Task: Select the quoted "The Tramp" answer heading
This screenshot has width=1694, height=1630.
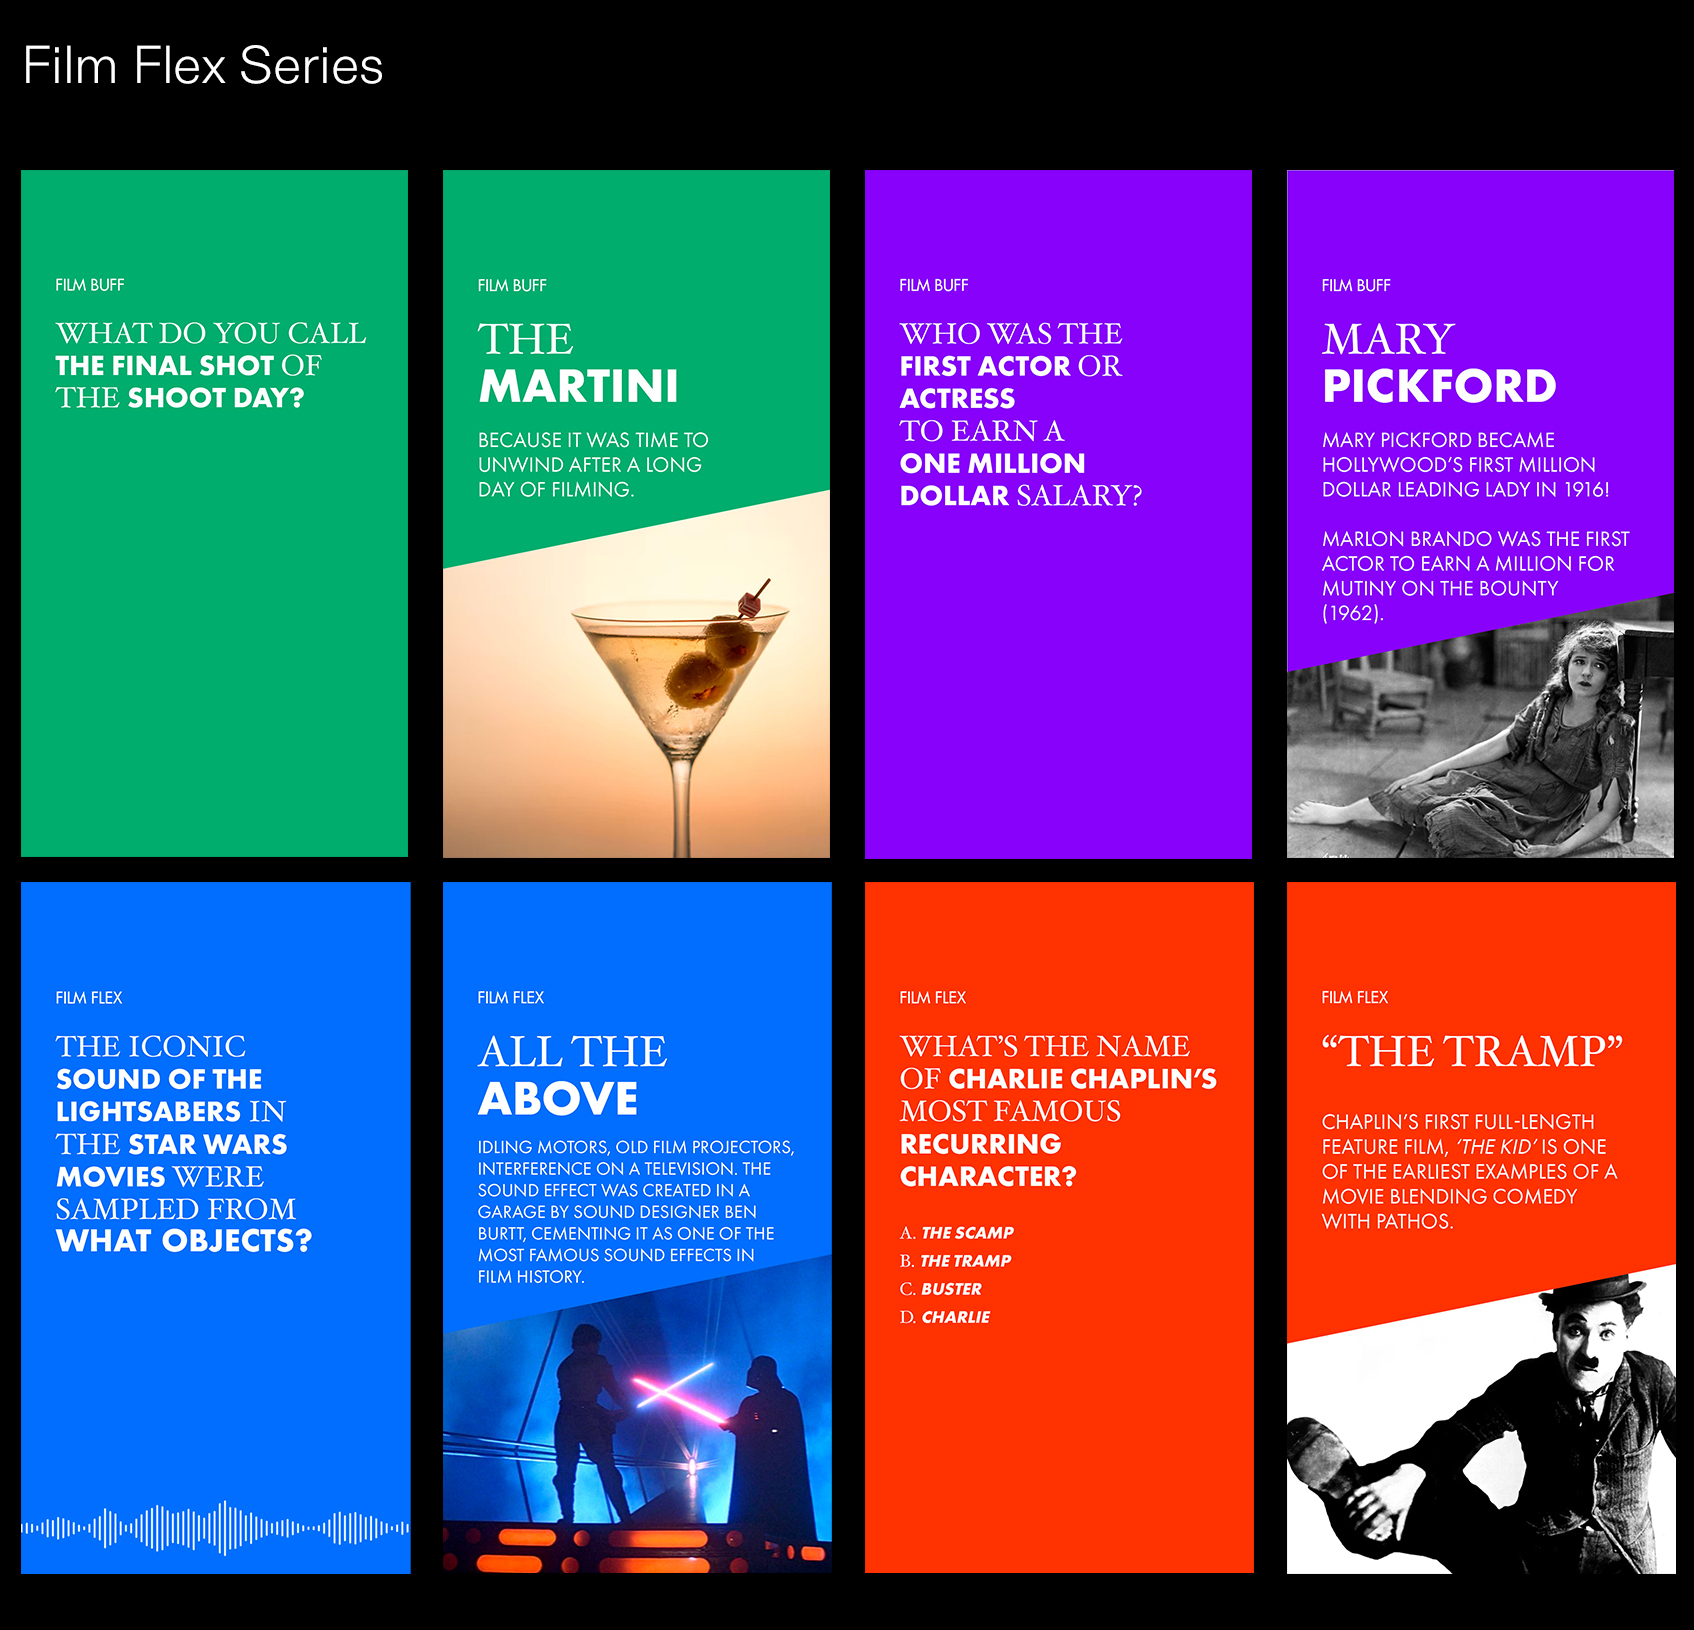Action: 1472,1051
